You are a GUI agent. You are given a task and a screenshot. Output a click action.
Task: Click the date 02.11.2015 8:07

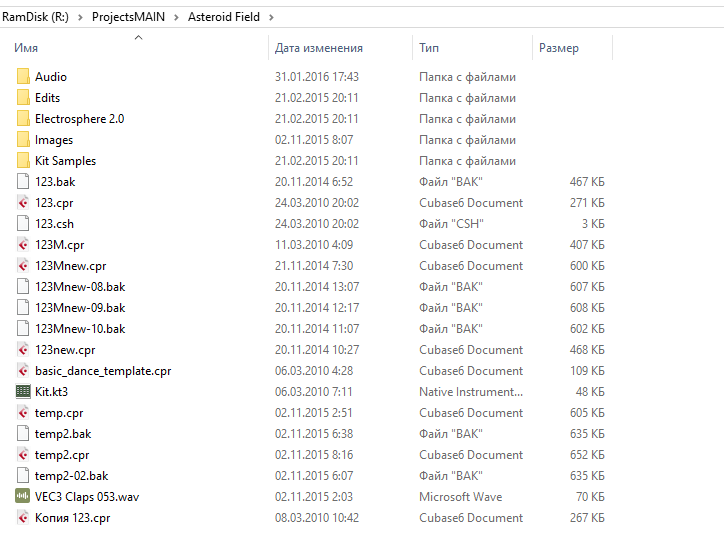click(314, 140)
